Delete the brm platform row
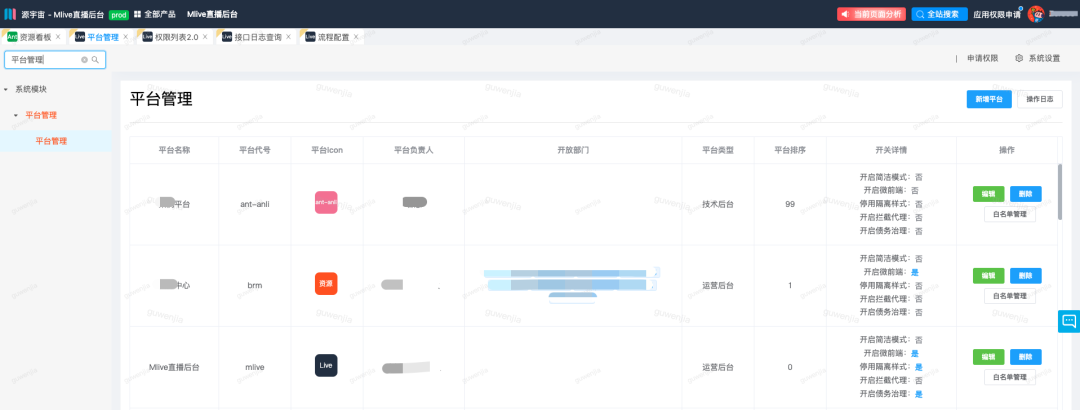1080x410 pixels. click(1026, 276)
